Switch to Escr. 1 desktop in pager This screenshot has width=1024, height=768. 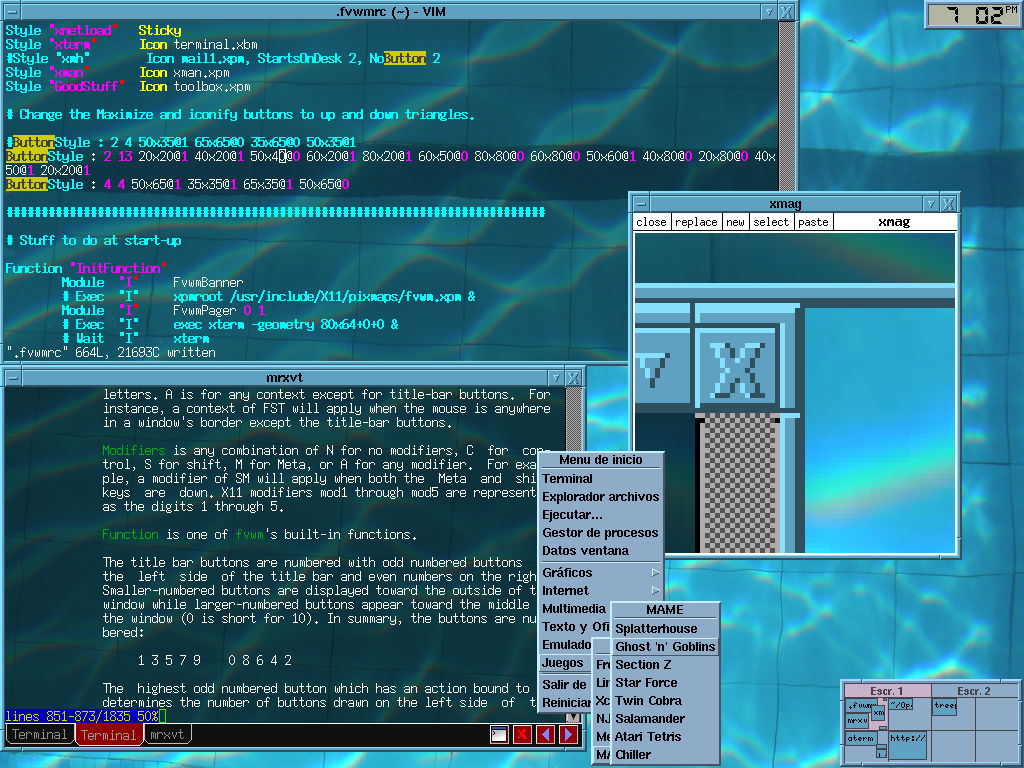887,691
